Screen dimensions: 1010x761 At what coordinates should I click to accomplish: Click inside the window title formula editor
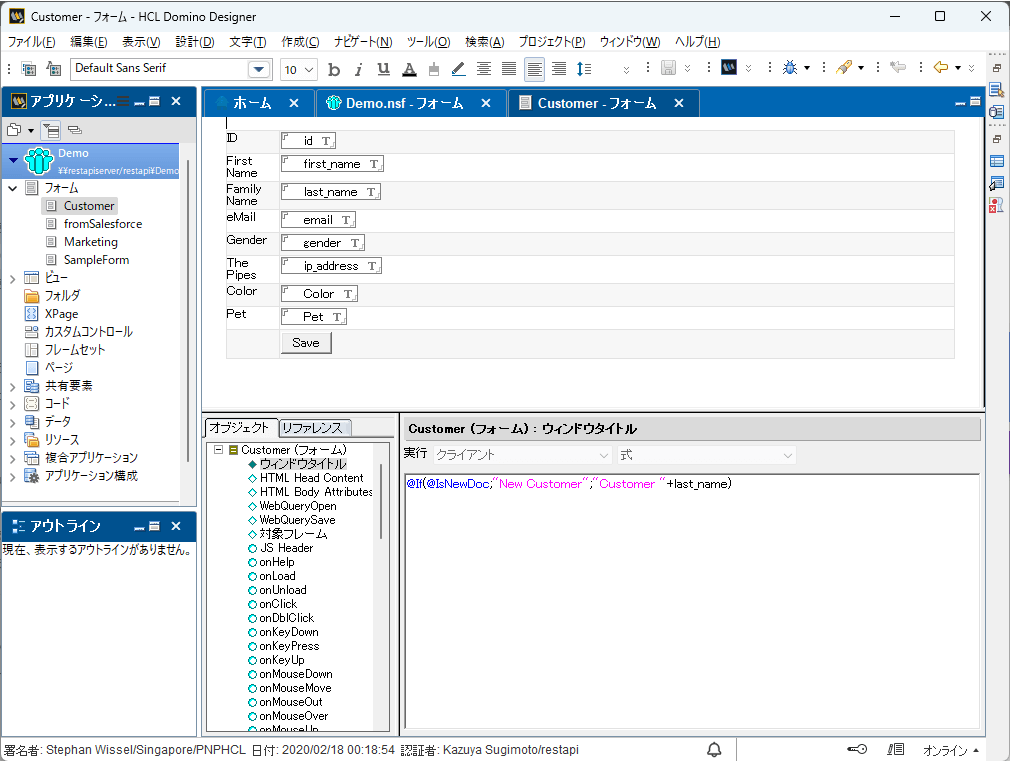(x=692, y=601)
